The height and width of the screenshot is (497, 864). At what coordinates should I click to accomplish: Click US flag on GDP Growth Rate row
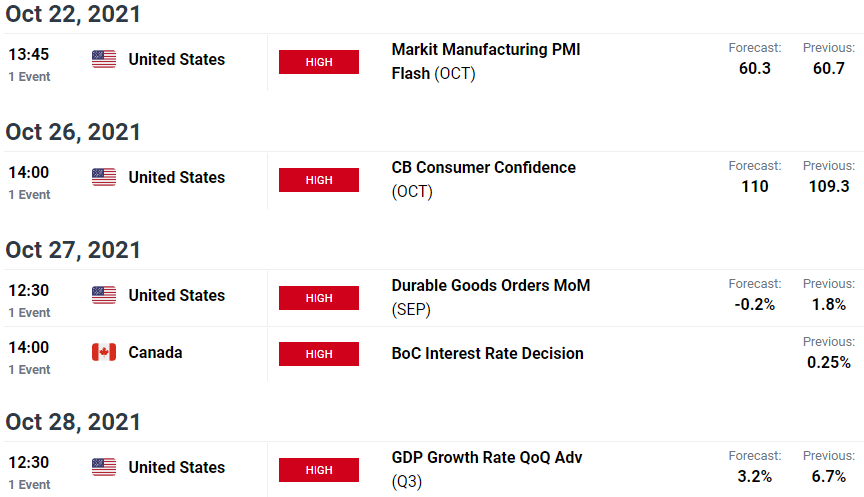coord(104,467)
